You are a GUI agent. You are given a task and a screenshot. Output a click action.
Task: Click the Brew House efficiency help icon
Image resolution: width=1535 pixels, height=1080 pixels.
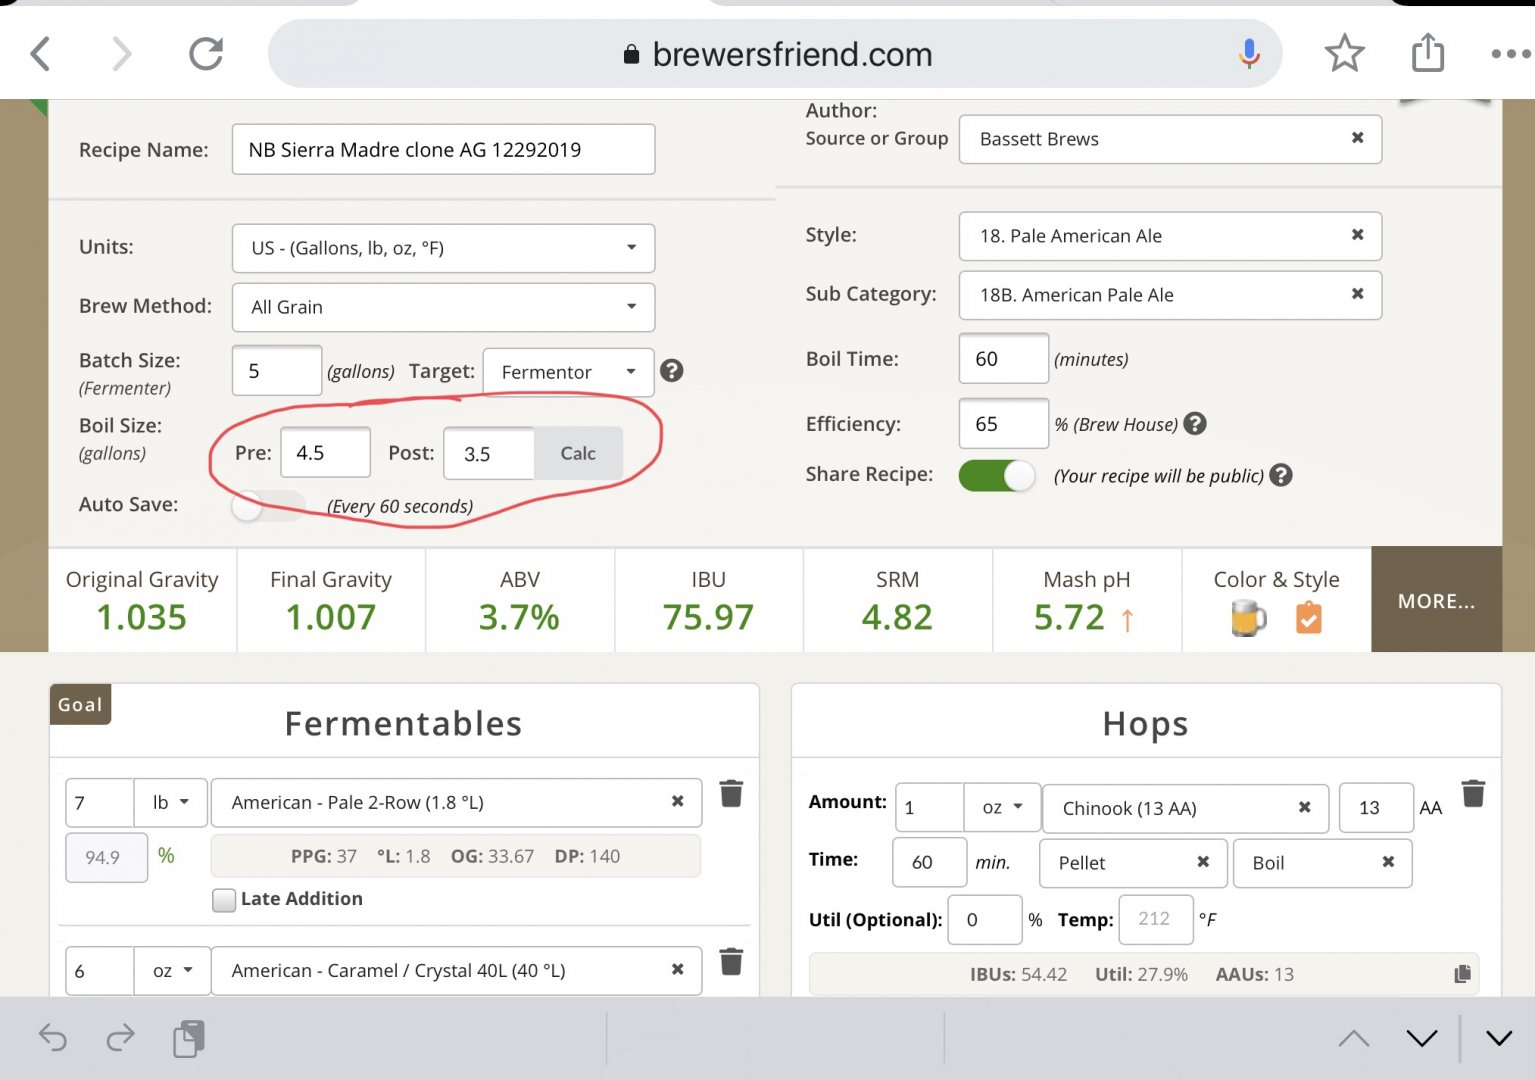[1195, 424]
